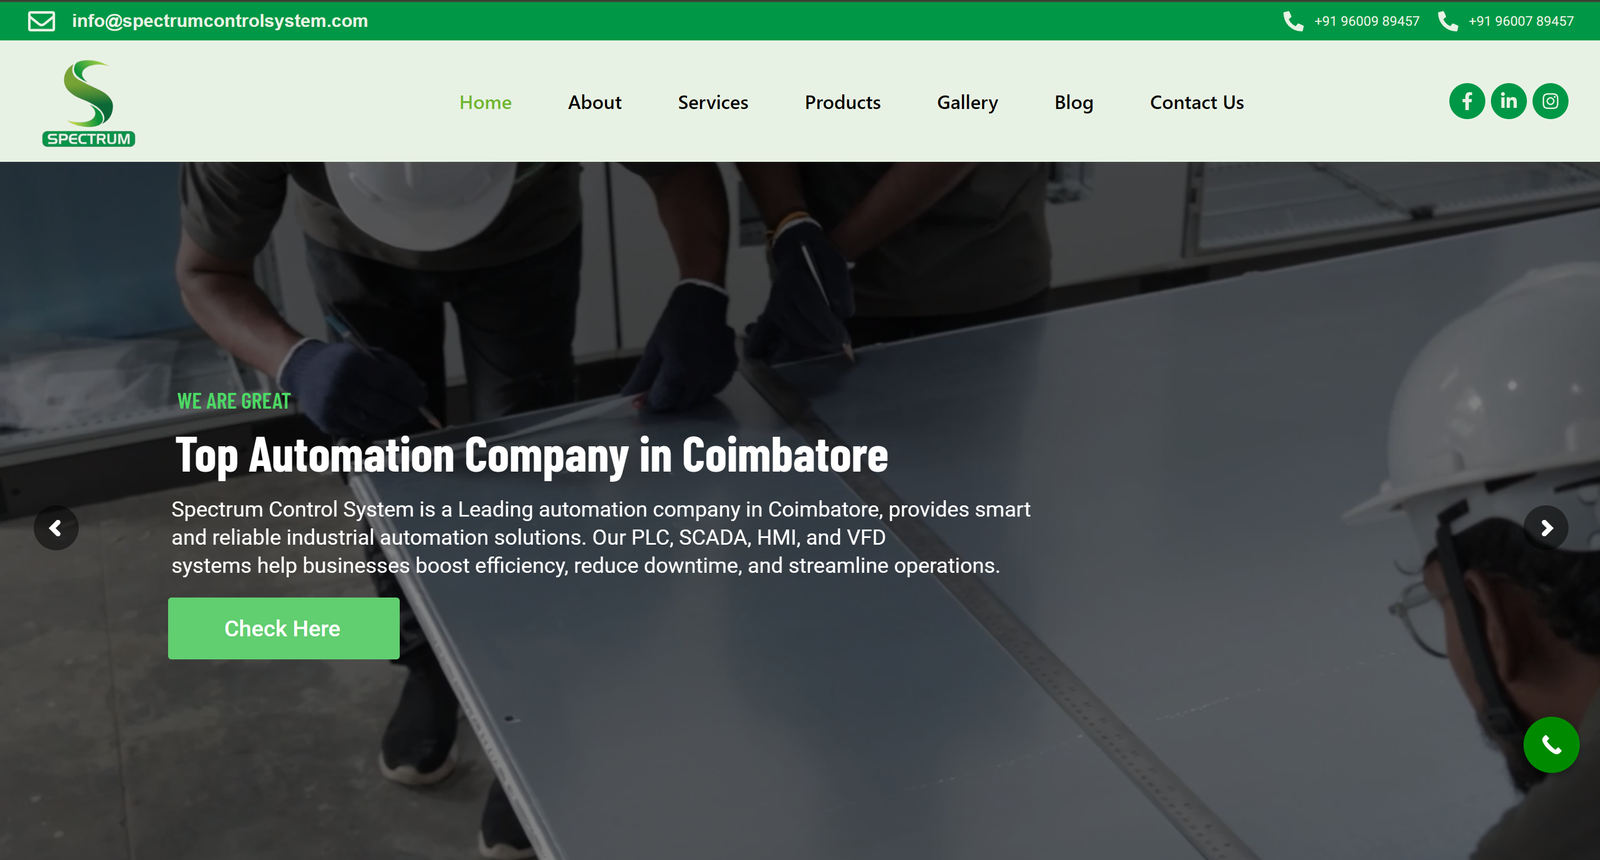Advance to the next slide arrow
This screenshot has height=860, width=1600.
[1546, 528]
